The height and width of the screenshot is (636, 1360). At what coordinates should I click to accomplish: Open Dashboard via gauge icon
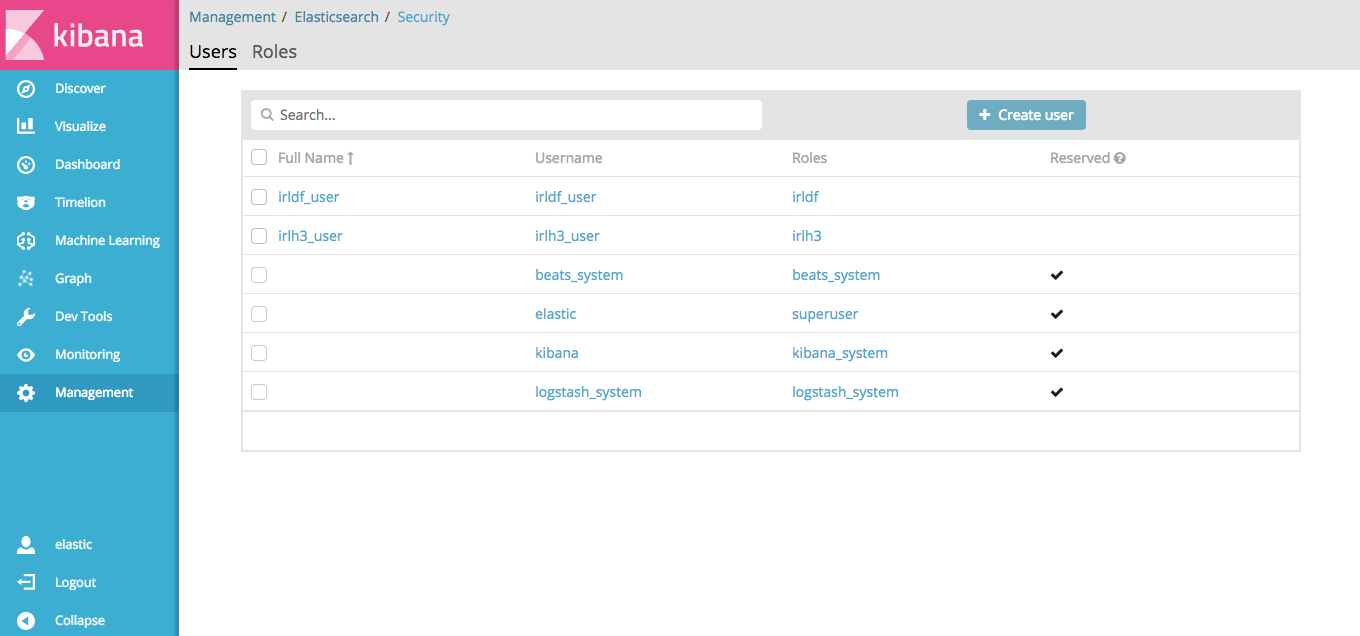27,165
